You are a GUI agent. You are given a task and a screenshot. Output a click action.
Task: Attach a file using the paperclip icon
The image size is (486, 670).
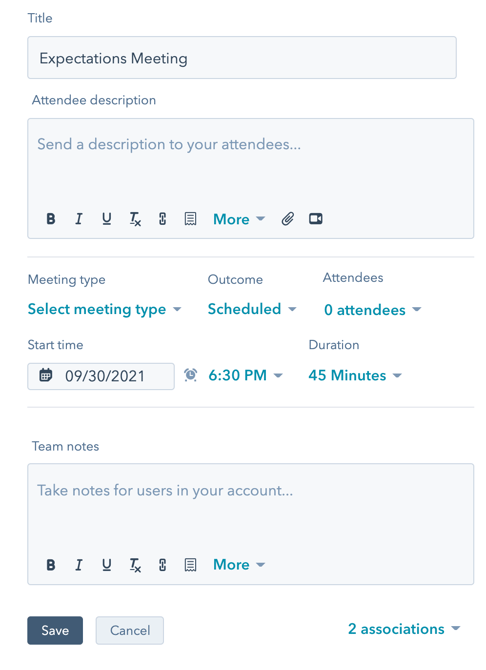click(x=288, y=219)
